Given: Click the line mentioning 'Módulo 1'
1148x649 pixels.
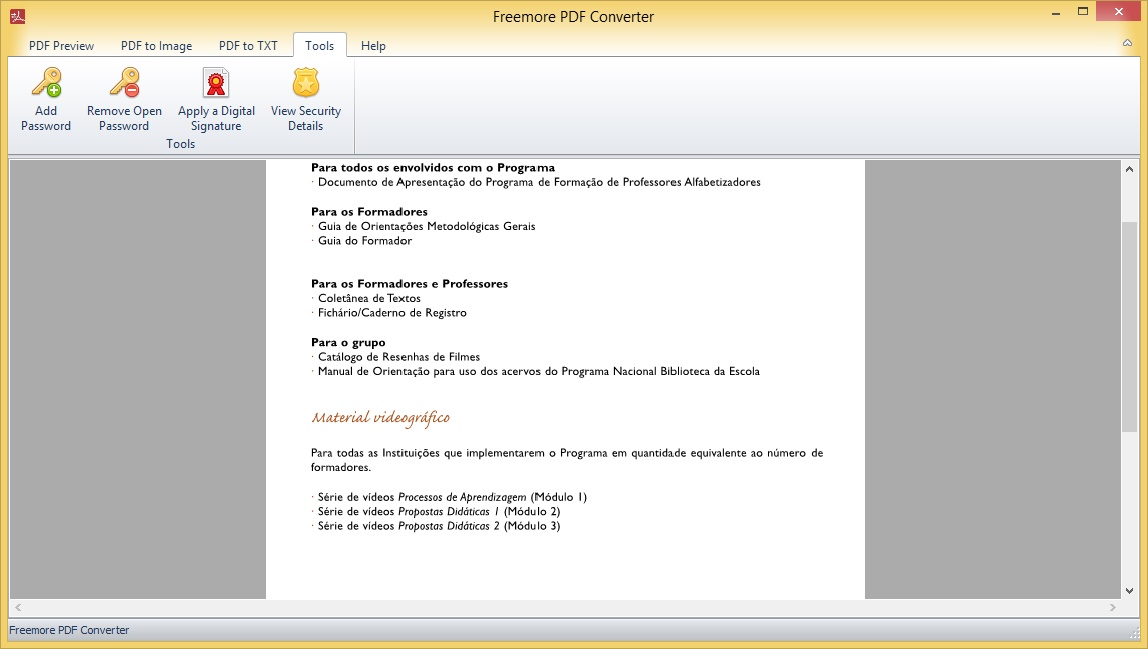Looking at the screenshot, I should tap(452, 497).
